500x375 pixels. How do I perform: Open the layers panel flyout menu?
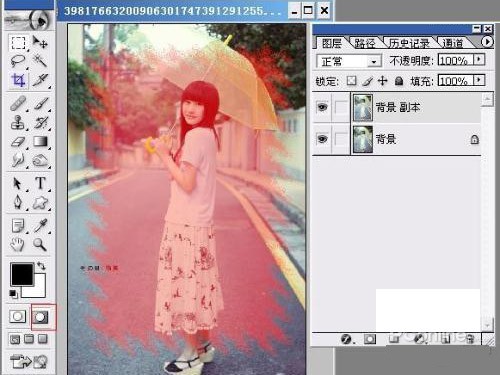pos(487,42)
